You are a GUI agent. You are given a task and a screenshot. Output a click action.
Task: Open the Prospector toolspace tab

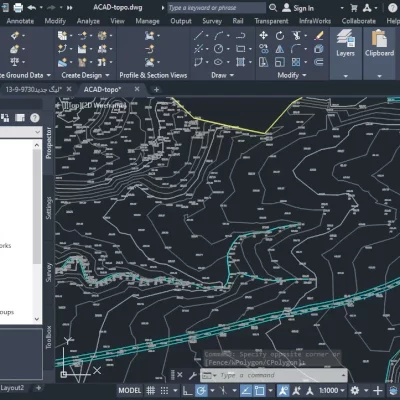coord(49,143)
